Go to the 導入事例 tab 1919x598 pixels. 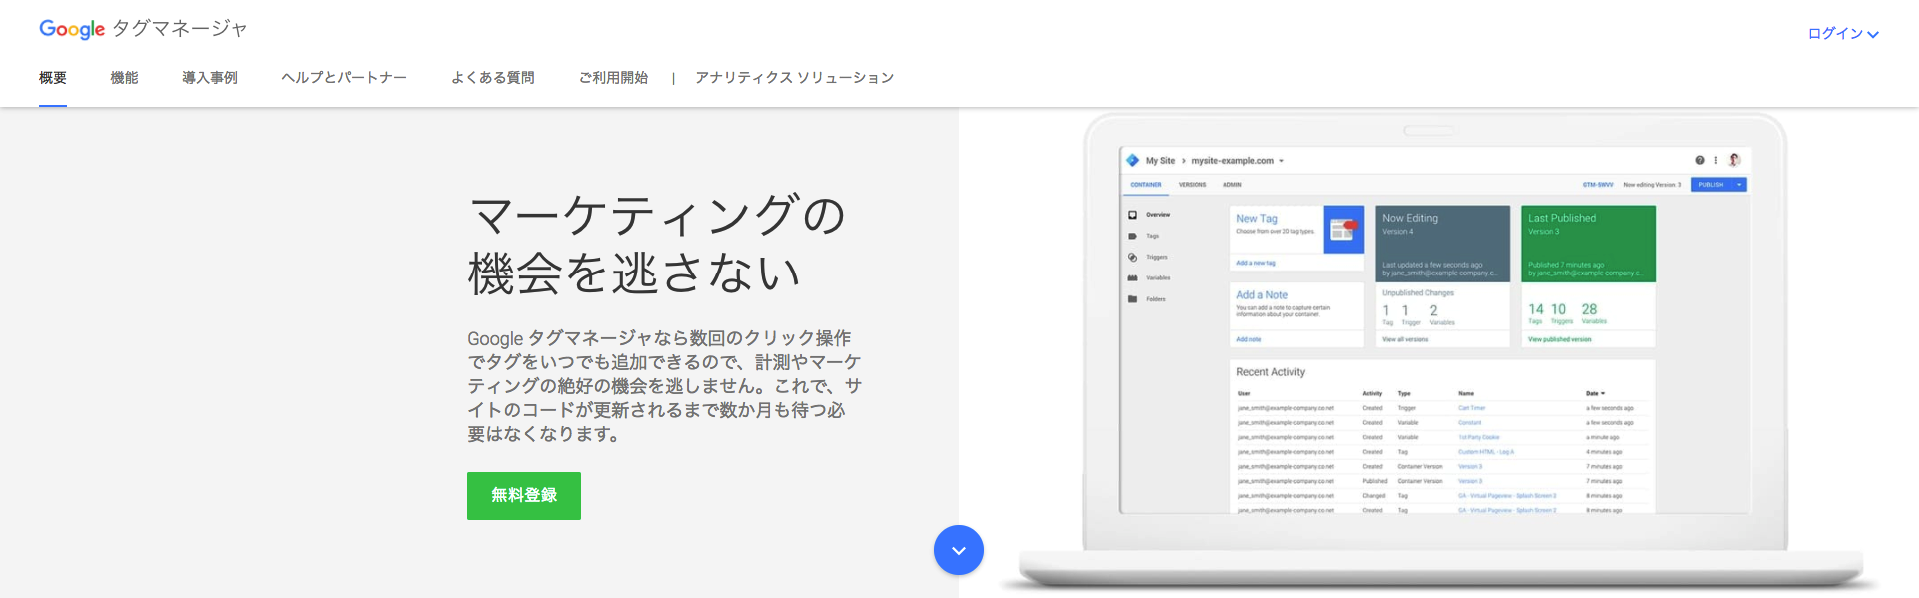click(210, 78)
